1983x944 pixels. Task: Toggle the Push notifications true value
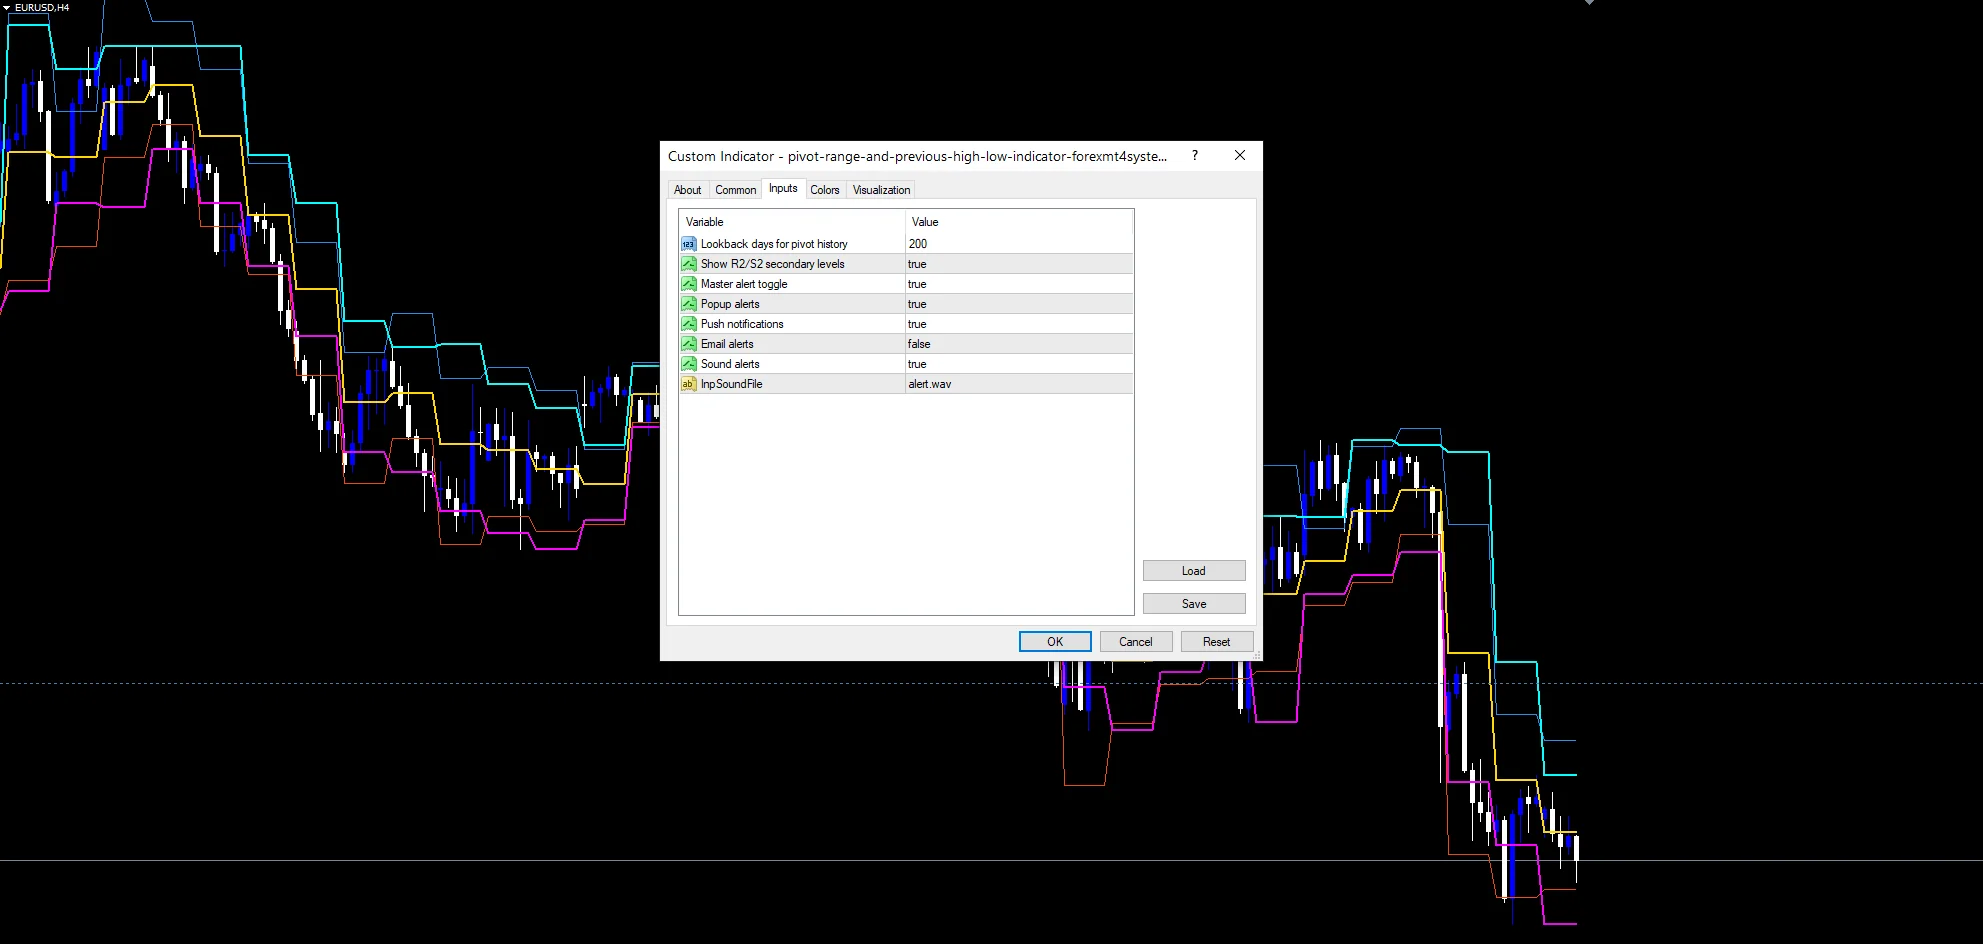click(1019, 324)
